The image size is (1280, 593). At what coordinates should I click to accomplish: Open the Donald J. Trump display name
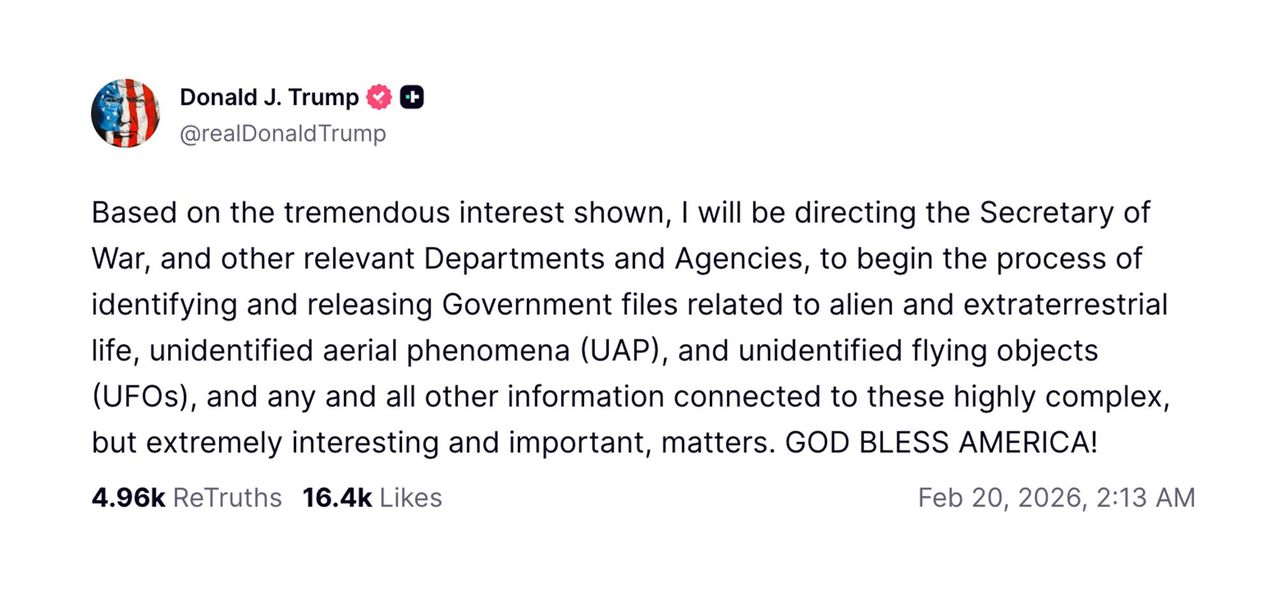(269, 97)
